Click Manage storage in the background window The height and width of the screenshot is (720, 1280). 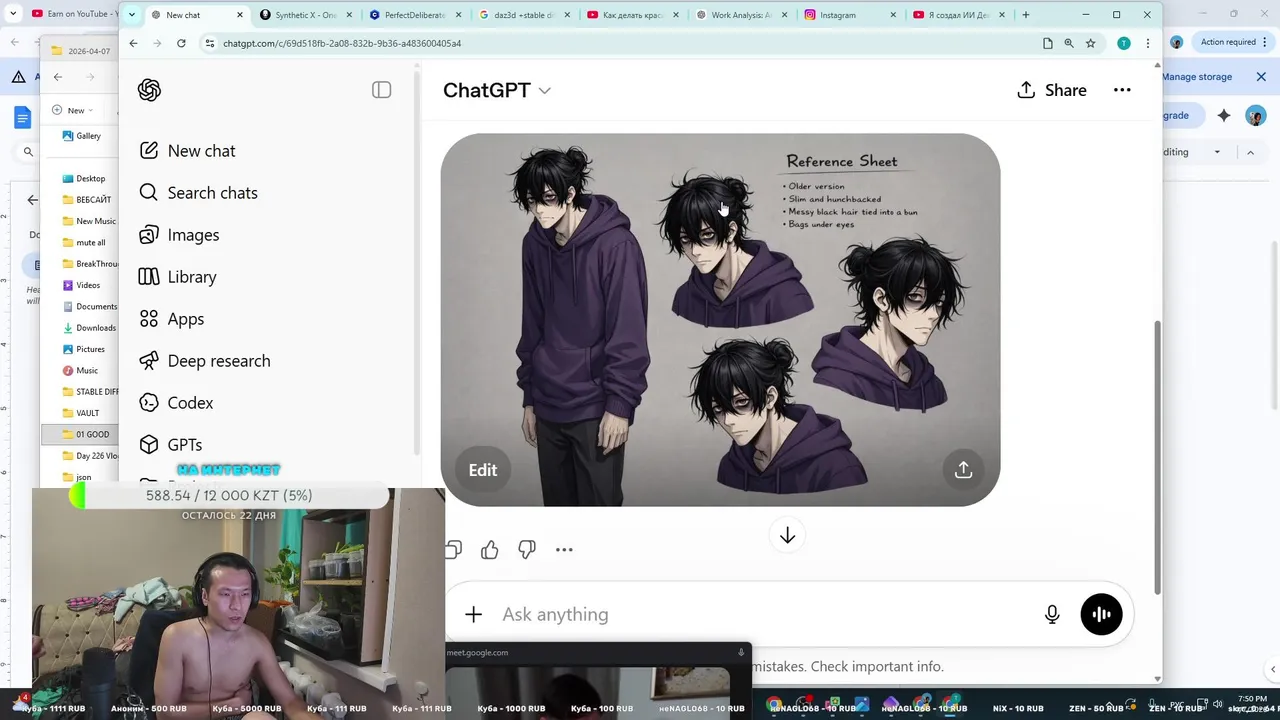coord(1197,77)
